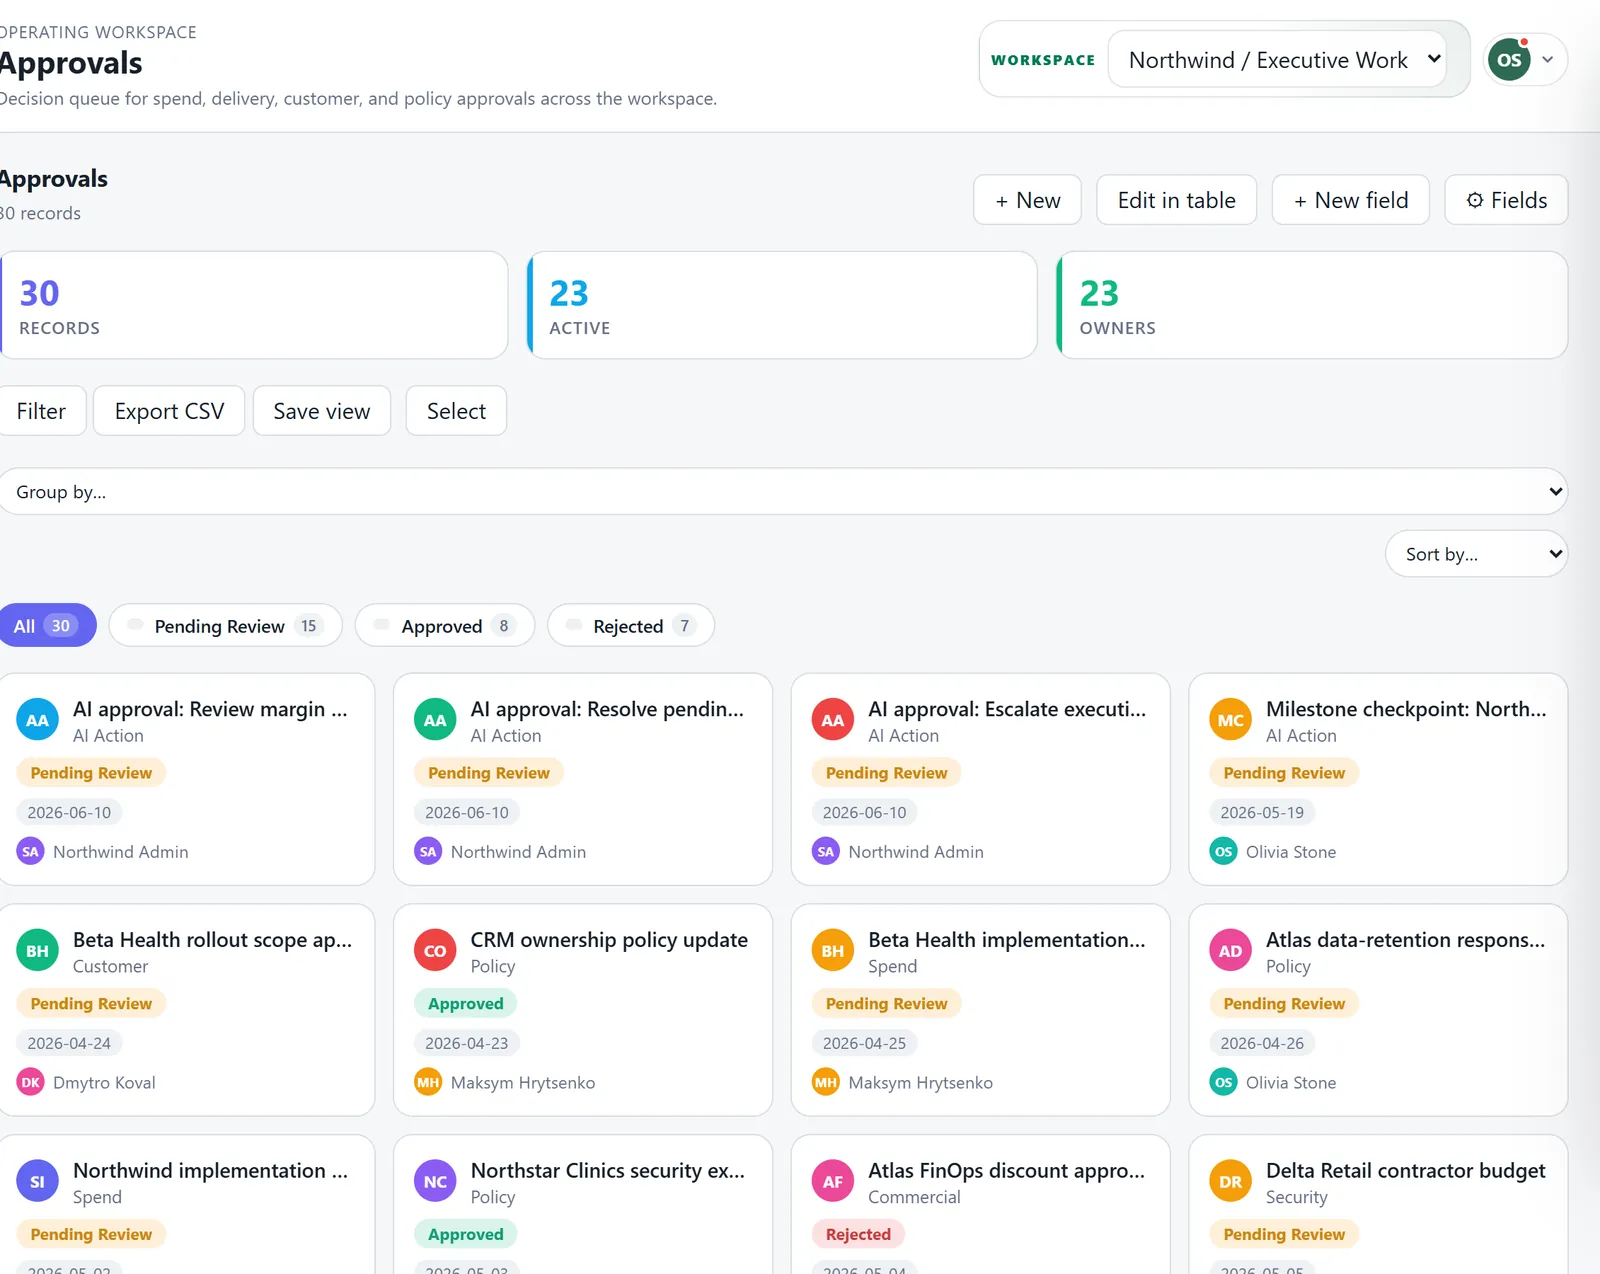This screenshot has width=1600, height=1274.
Task: Click date 2026-05-19 on Milestone checkpoint card
Action: [x=1262, y=812]
